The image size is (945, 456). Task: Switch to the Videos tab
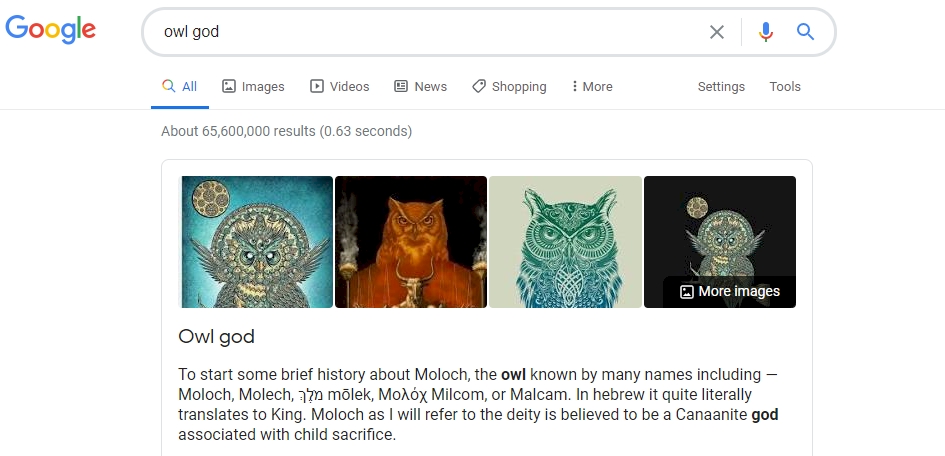(340, 87)
